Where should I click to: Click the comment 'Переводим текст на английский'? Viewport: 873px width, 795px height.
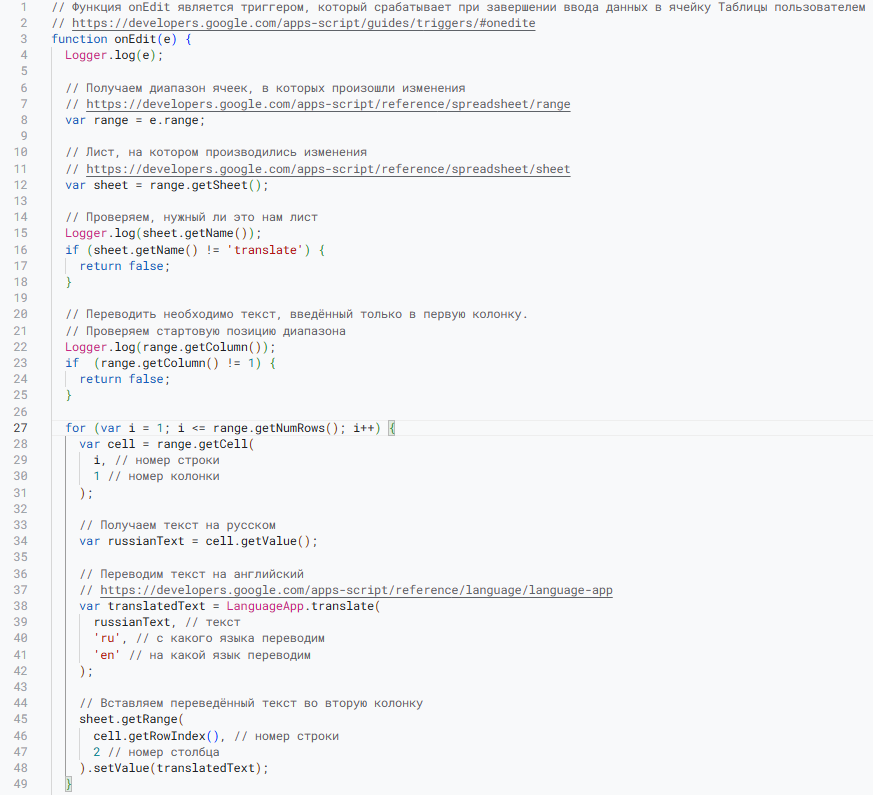[x=192, y=574]
